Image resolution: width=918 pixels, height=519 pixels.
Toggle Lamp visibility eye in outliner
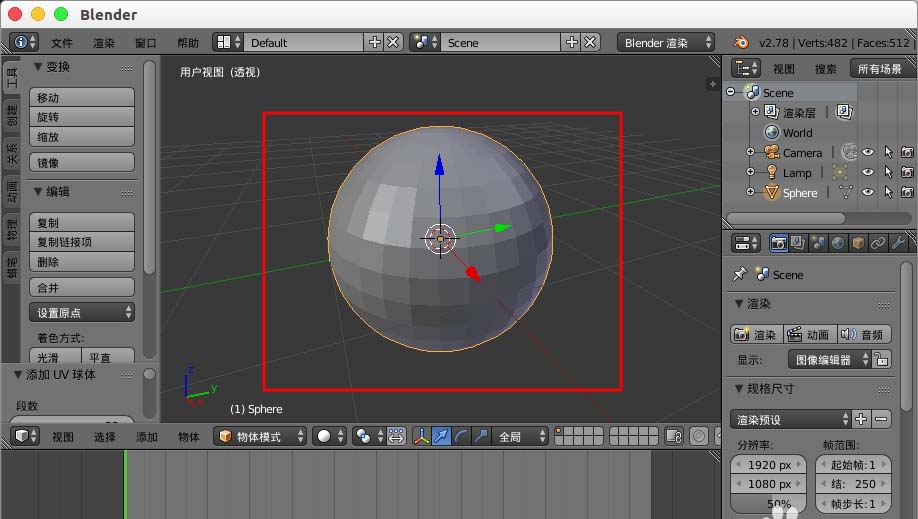868,172
